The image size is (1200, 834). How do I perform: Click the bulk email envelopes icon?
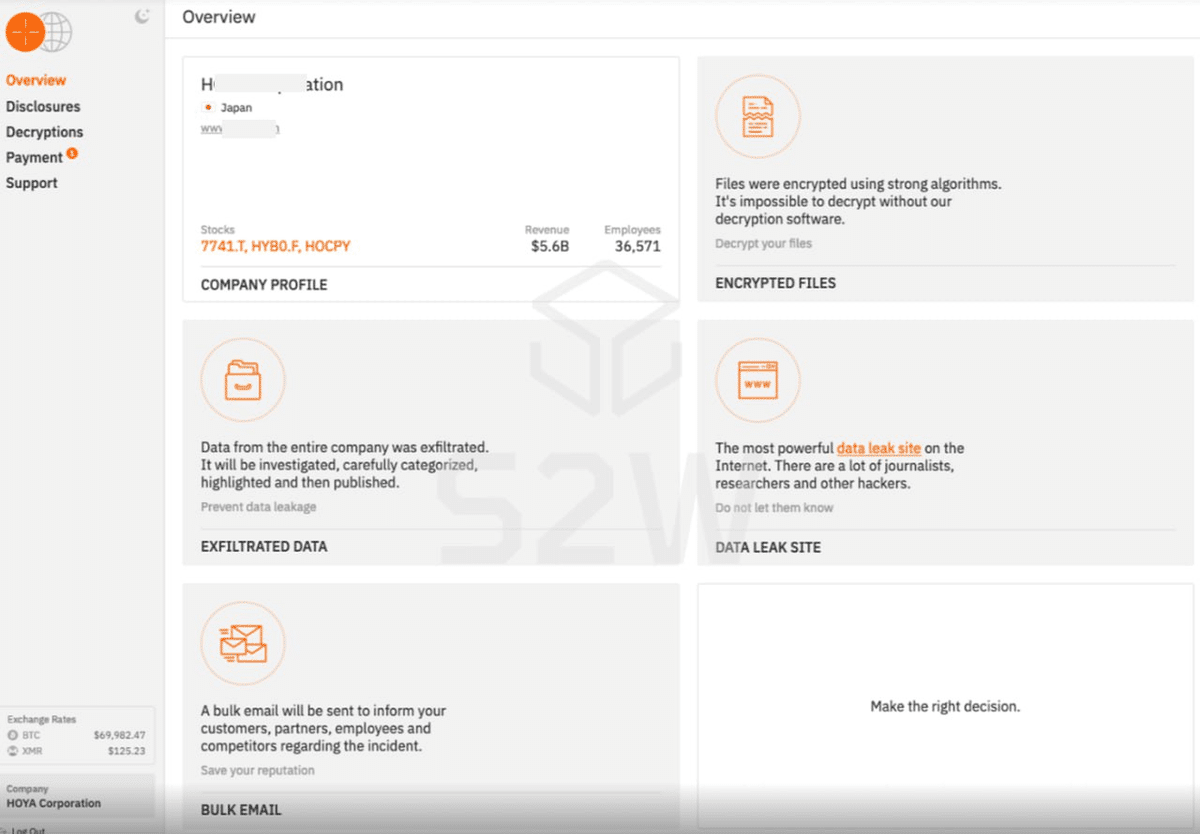243,643
